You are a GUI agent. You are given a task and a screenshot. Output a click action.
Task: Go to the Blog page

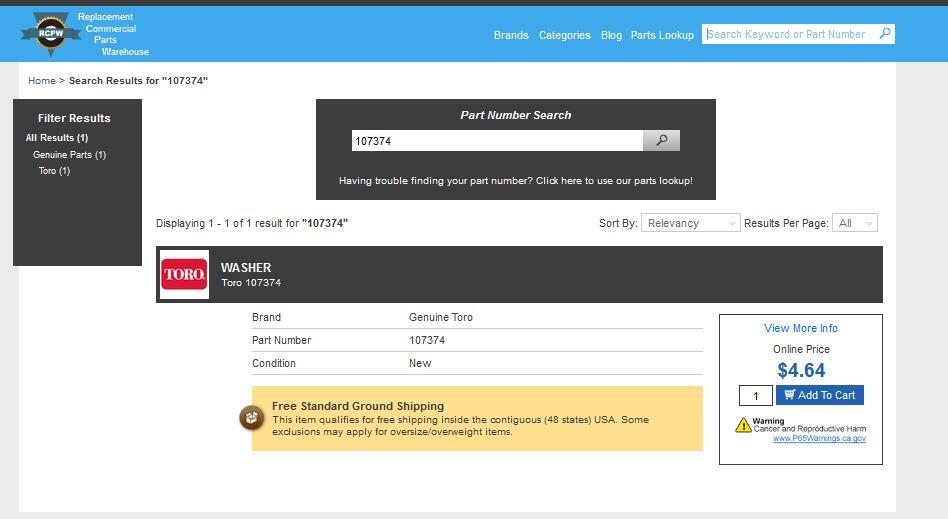click(611, 35)
